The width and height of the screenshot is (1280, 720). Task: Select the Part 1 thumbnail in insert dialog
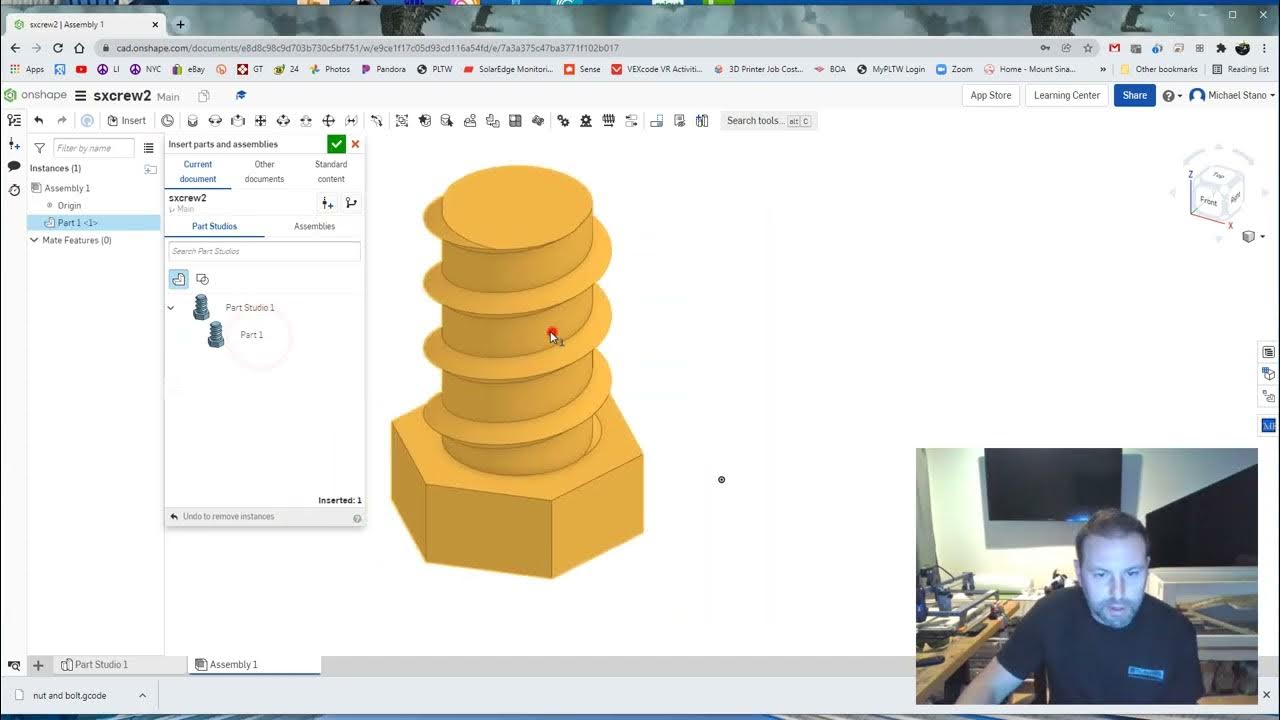click(216, 335)
